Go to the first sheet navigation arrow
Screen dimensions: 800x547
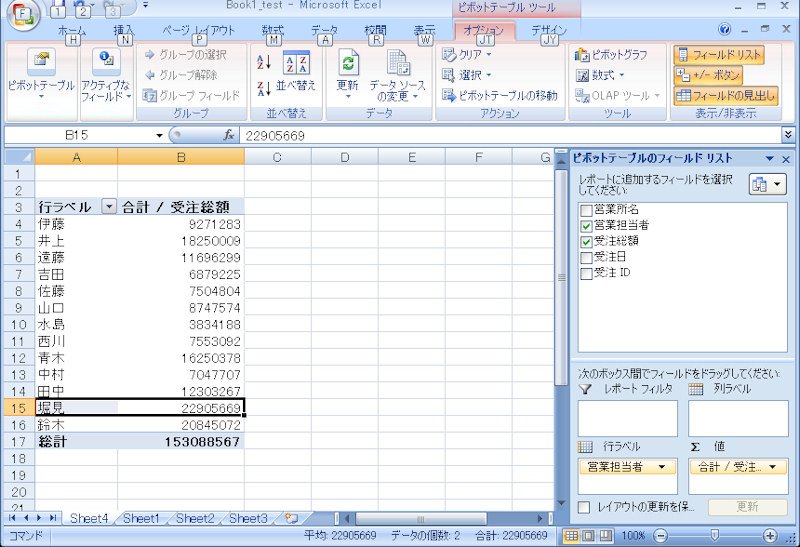pyautogui.click(x=12, y=518)
